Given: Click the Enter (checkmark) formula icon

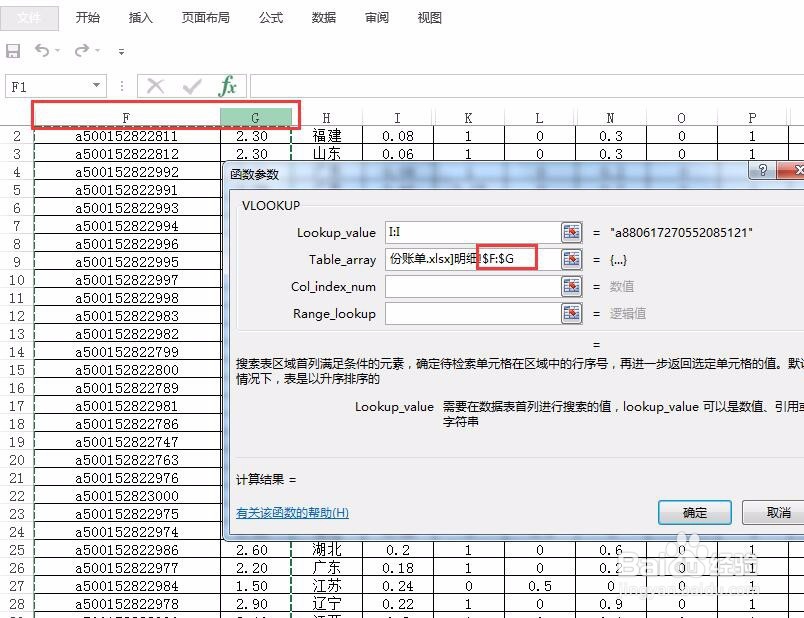Looking at the screenshot, I should (x=191, y=85).
